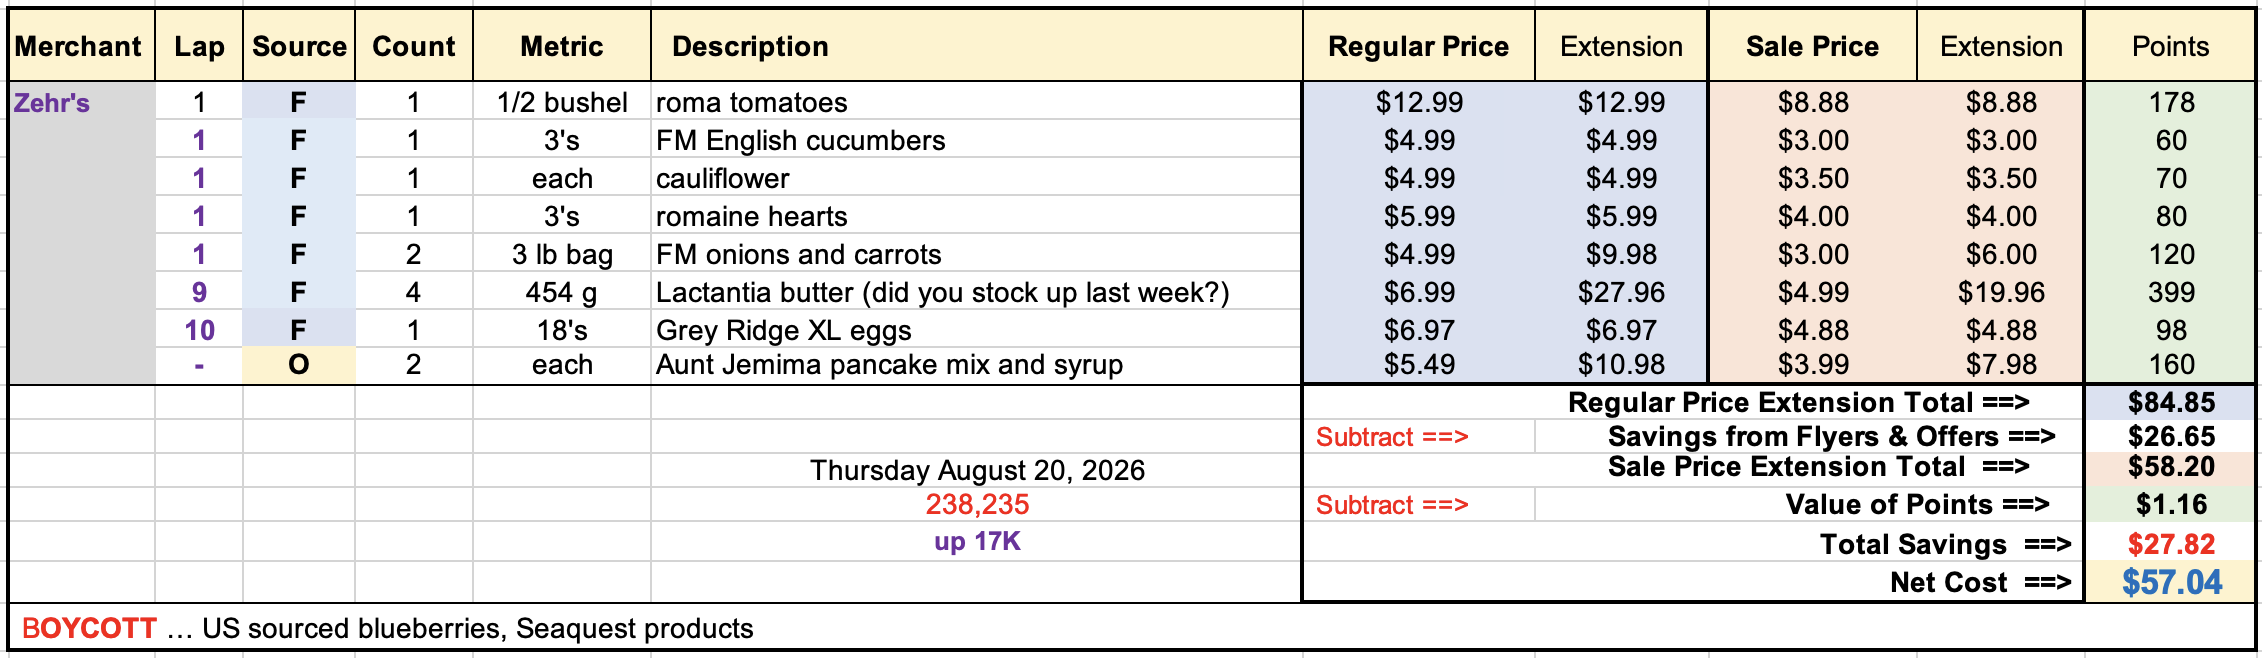Select the Grey Ridge XL eggs cell

(x=976, y=330)
